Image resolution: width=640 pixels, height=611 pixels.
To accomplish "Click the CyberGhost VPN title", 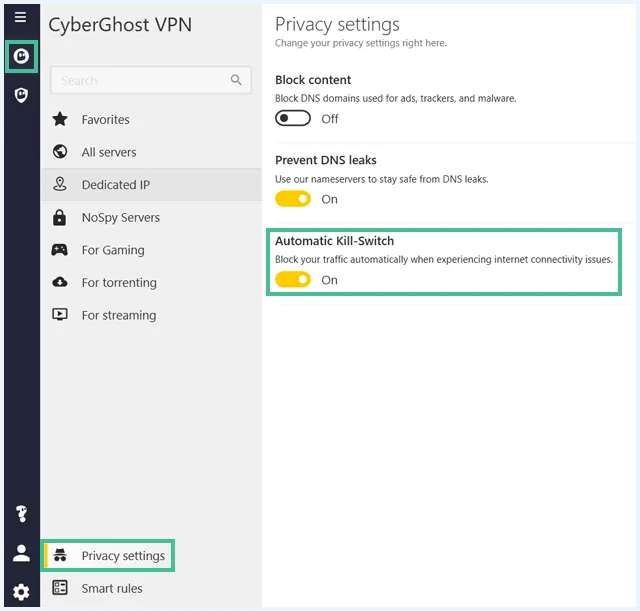I will tap(120, 25).
